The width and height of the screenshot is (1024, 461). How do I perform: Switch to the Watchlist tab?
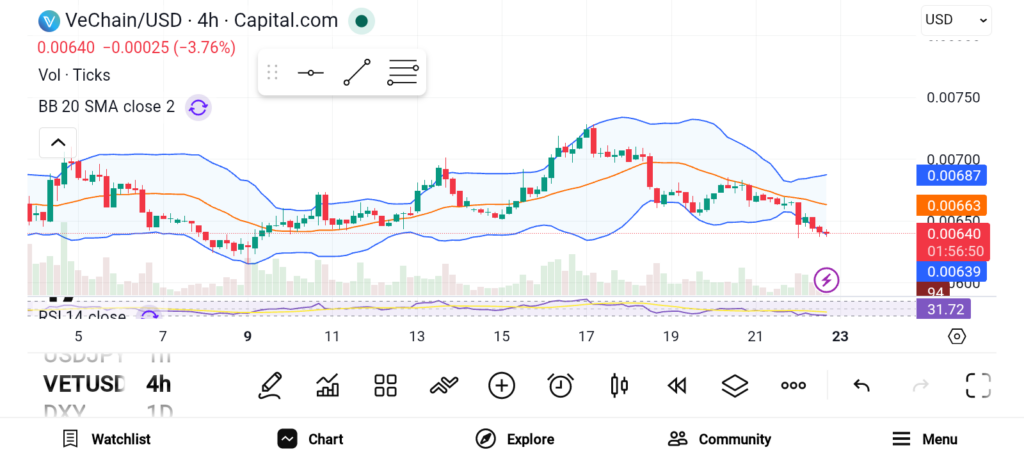[x=106, y=439]
